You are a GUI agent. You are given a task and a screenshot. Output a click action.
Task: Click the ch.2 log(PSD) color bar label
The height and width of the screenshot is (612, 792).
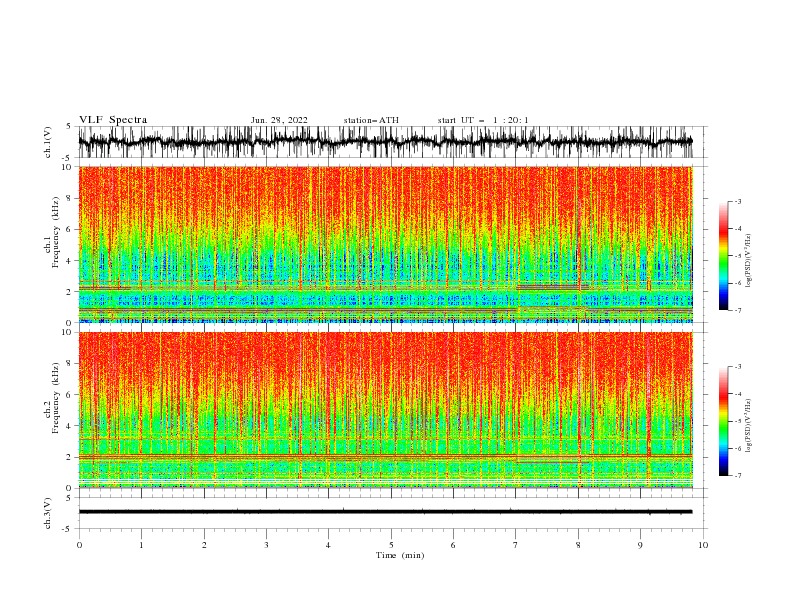(x=749, y=426)
